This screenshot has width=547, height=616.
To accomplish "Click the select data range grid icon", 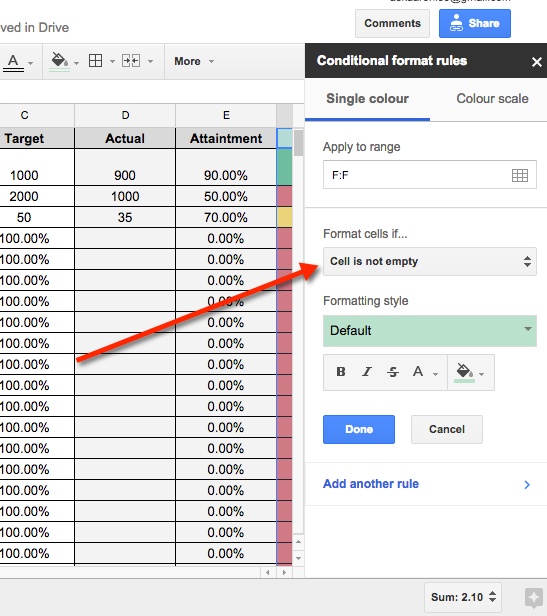I will (519, 175).
